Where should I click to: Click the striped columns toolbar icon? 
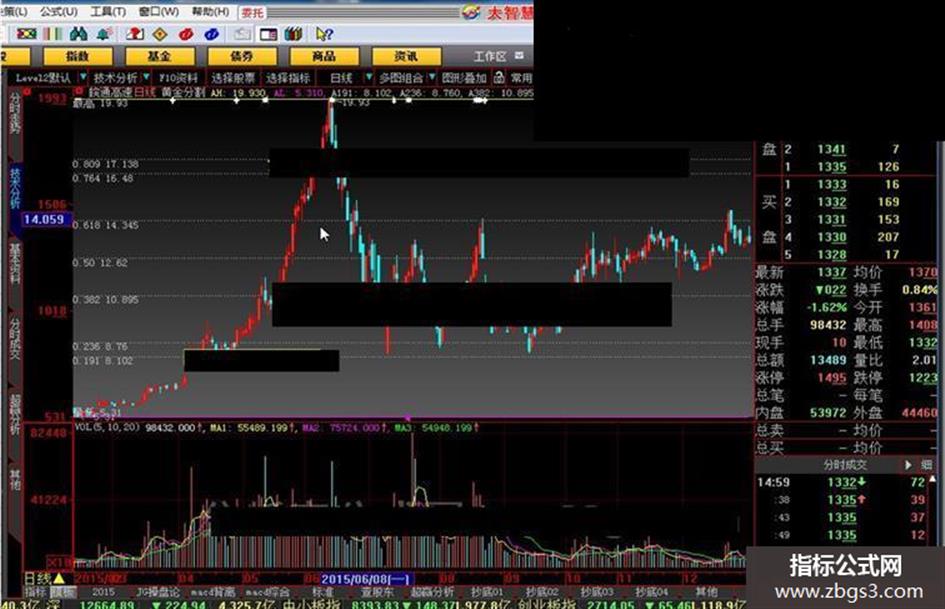click(x=53, y=34)
